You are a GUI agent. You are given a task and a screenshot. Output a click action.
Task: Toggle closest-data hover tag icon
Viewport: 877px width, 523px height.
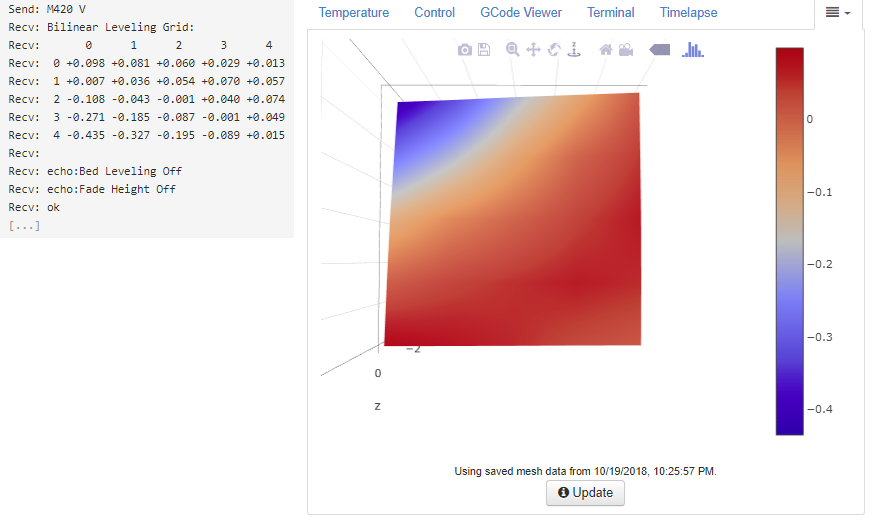(659, 50)
